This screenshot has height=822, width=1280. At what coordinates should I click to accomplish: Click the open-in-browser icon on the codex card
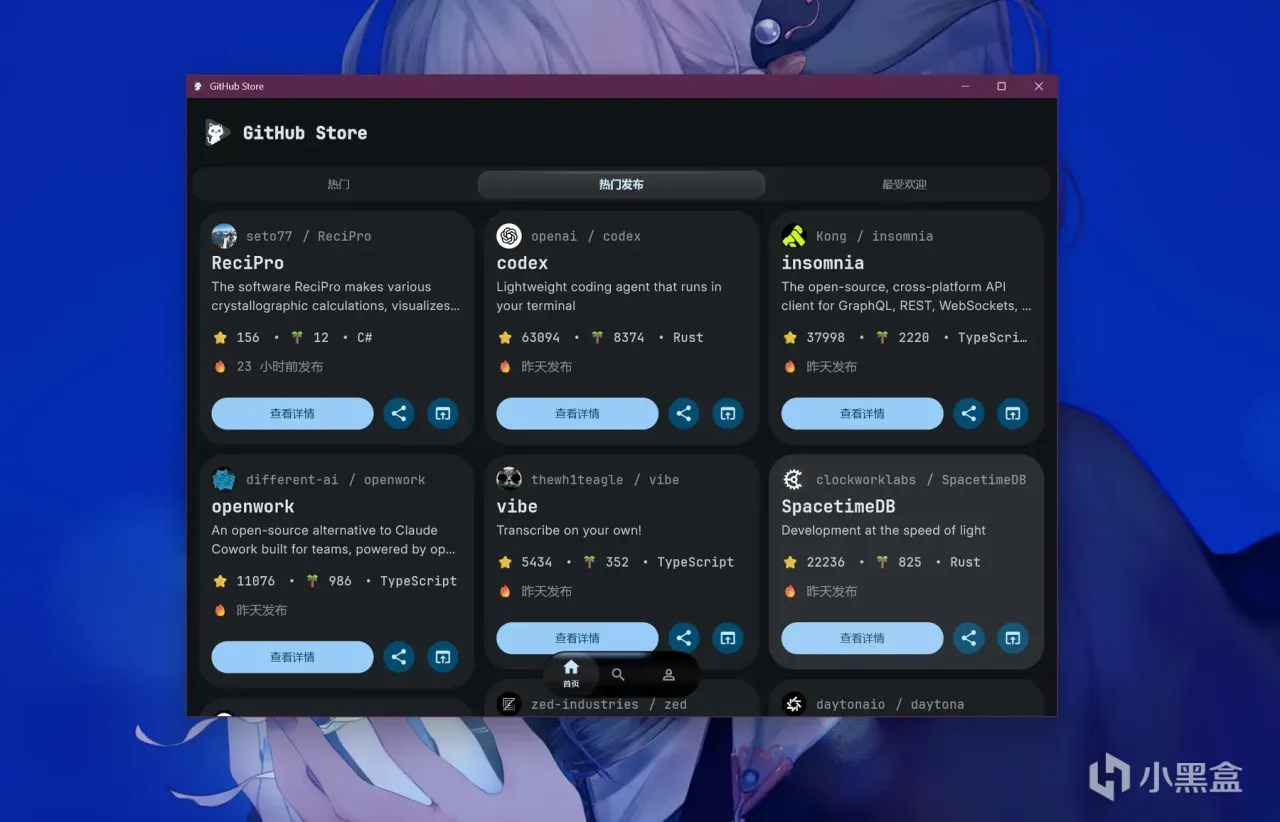728,413
